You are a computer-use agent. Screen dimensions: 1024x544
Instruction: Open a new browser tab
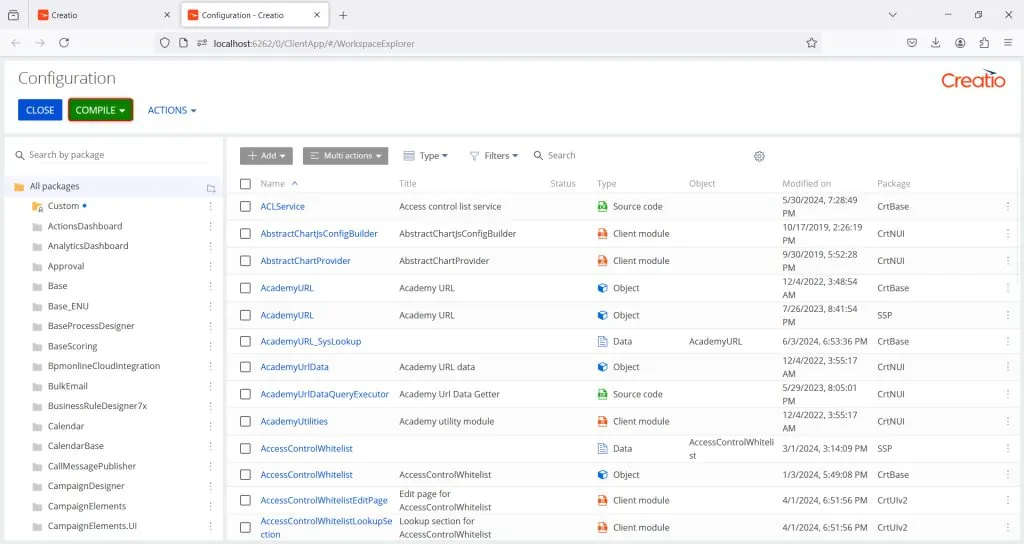[343, 15]
